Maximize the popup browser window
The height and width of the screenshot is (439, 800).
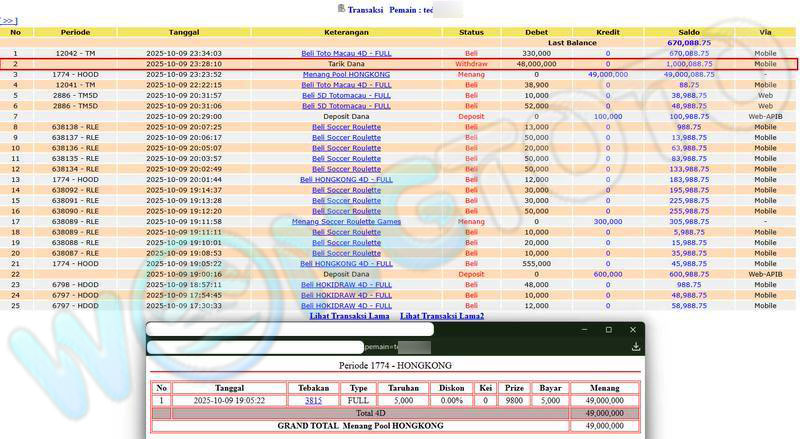608,329
